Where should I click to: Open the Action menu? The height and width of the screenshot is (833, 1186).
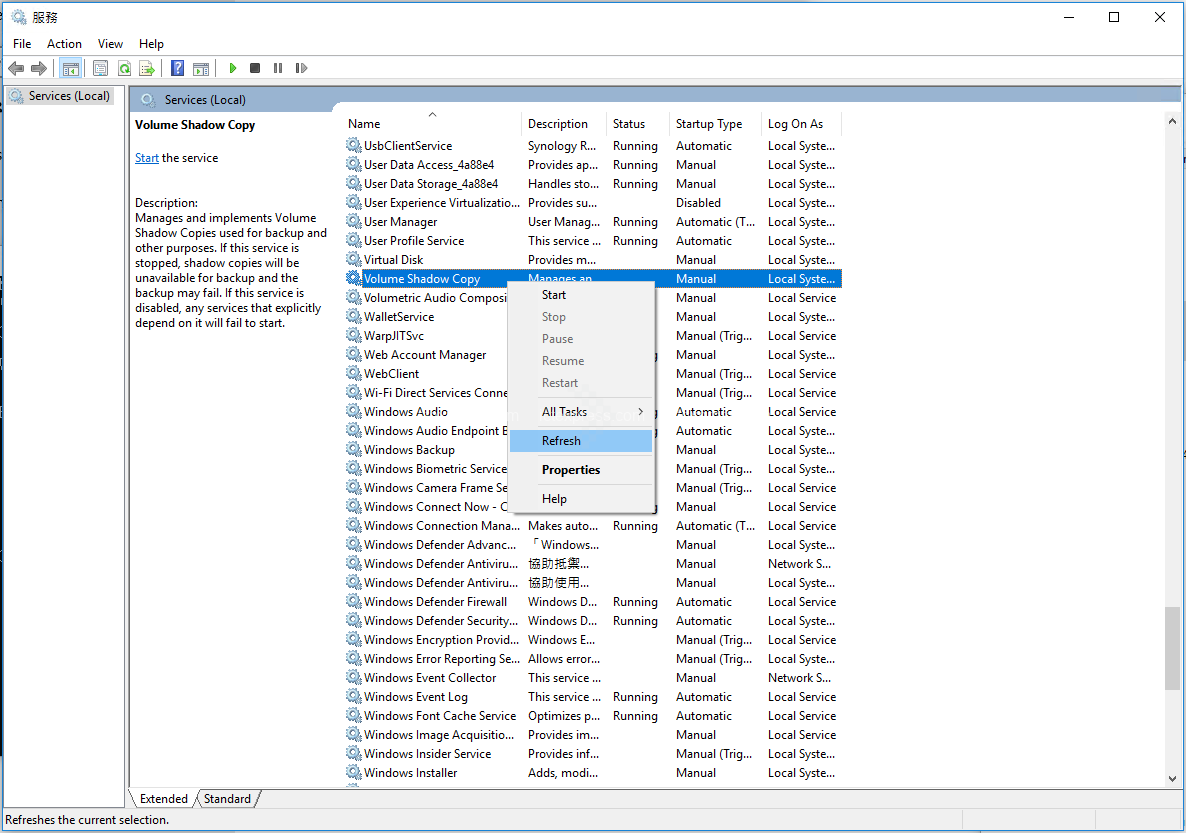point(64,44)
